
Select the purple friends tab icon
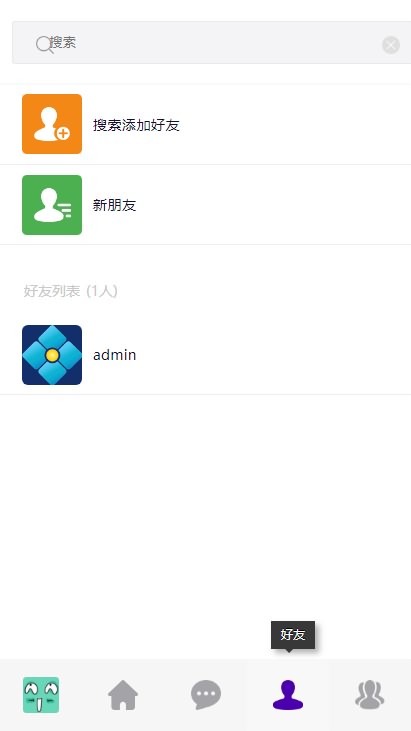288,695
